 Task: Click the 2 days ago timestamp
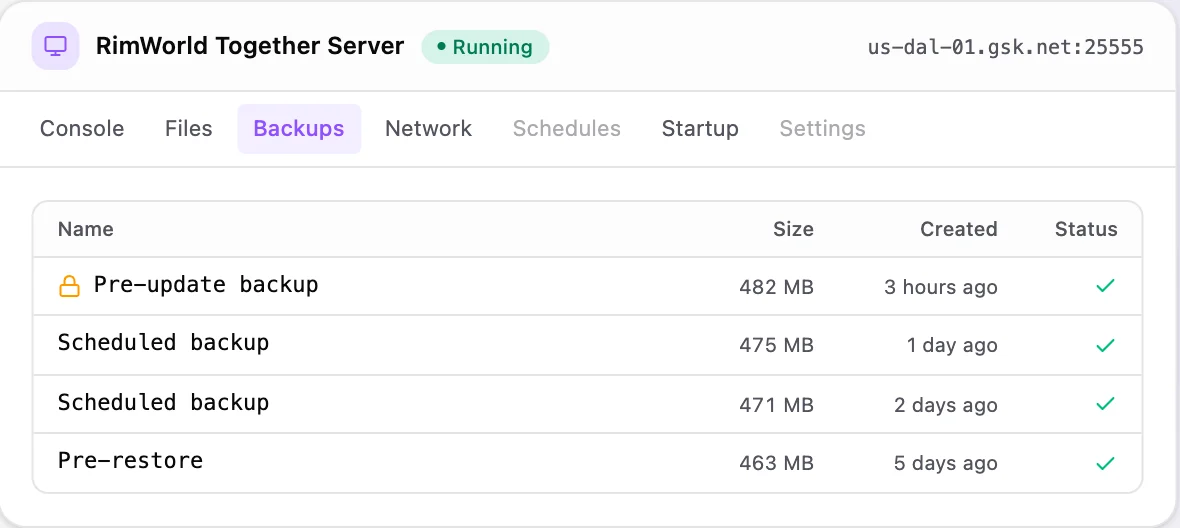(945, 405)
